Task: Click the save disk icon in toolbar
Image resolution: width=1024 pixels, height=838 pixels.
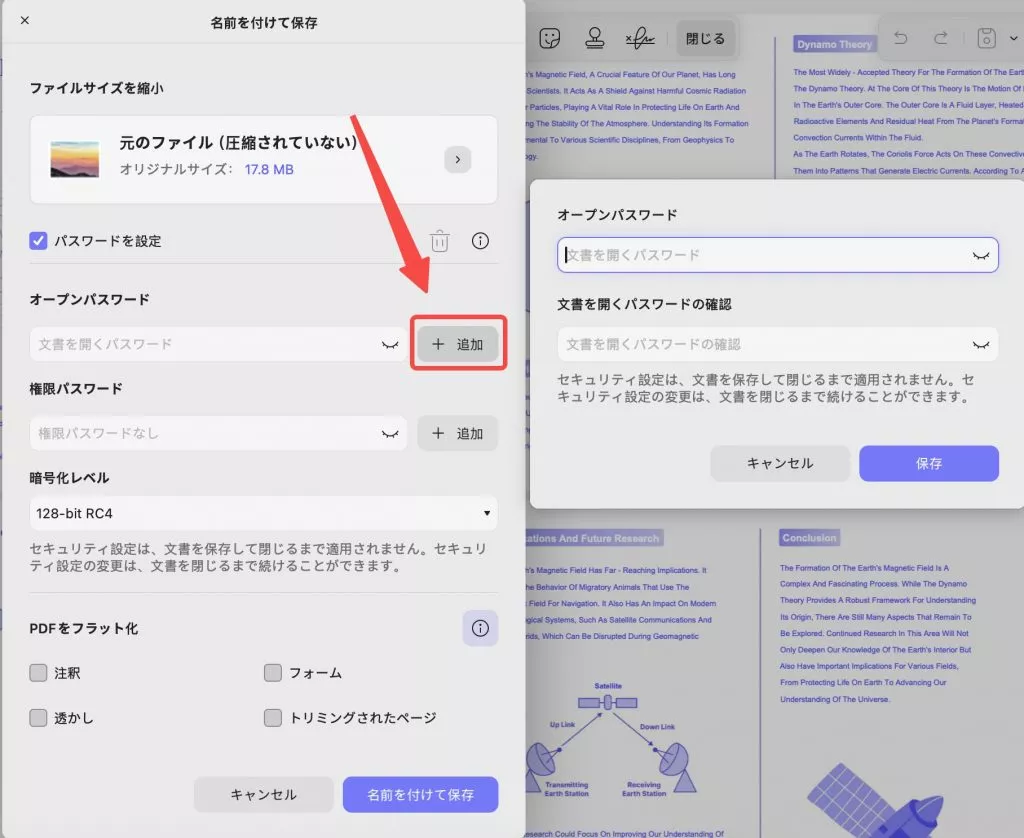Action: pyautogui.click(x=986, y=38)
